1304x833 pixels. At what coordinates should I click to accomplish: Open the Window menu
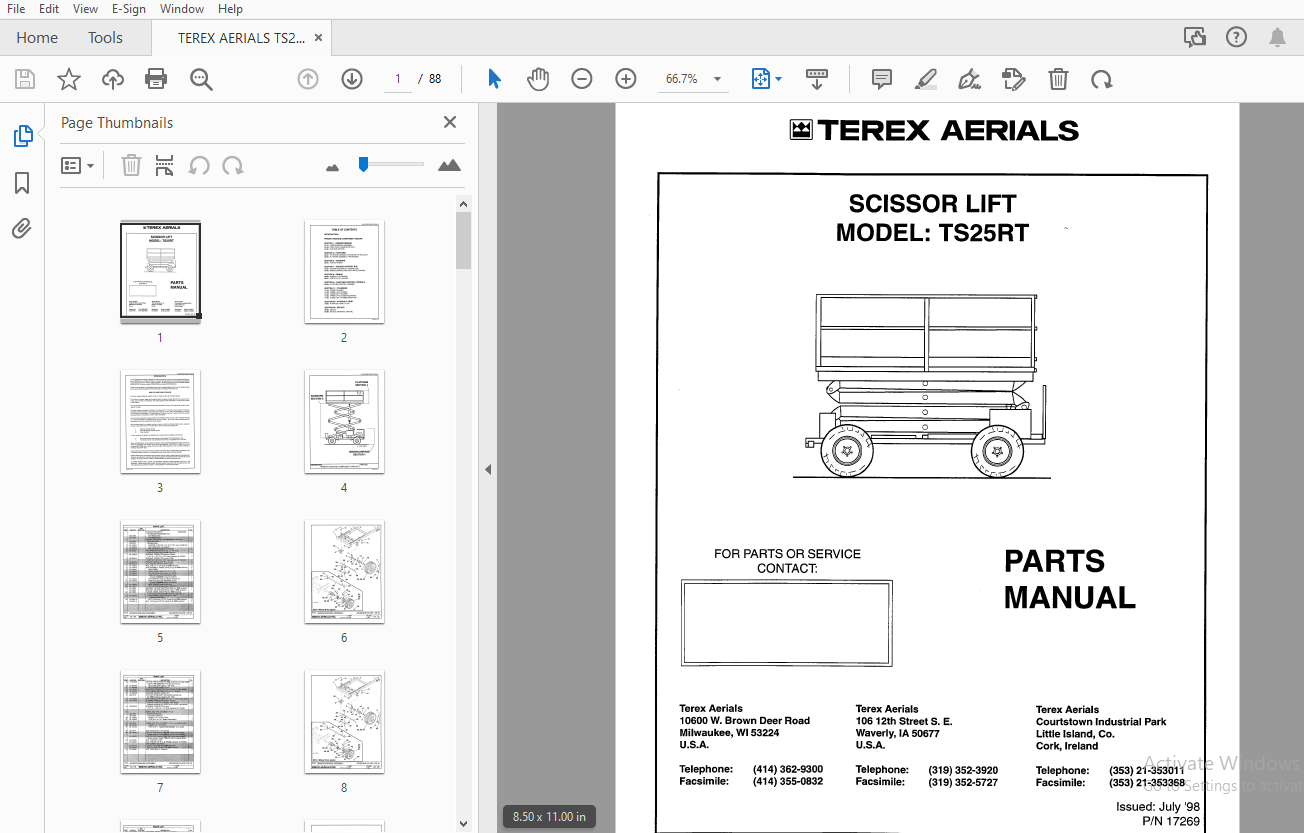click(x=182, y=9)
